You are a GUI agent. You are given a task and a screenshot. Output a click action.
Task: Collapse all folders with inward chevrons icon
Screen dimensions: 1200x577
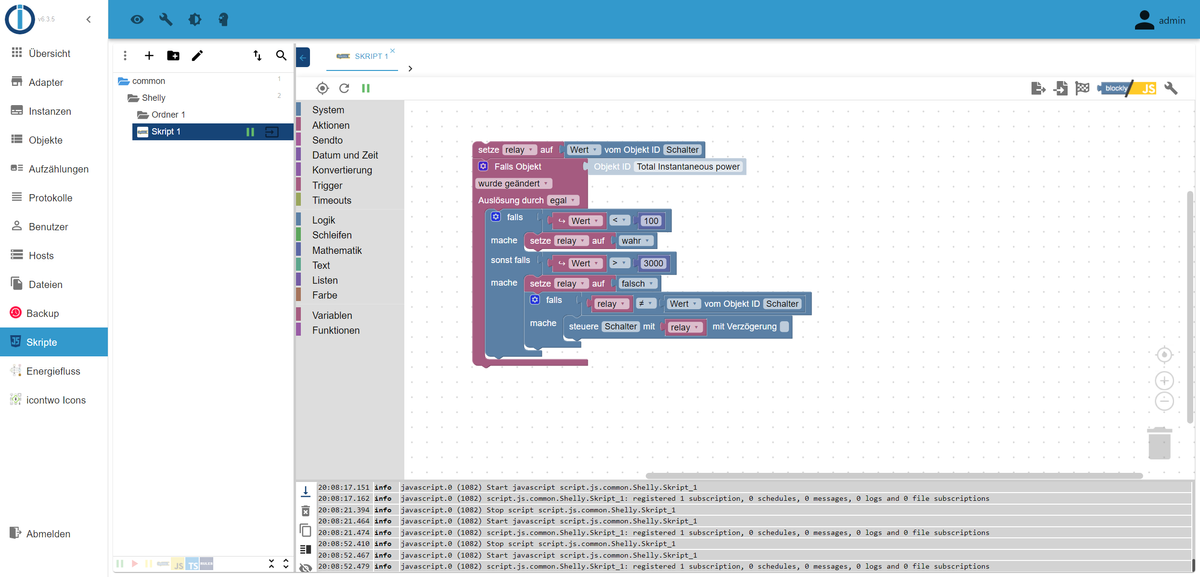[x=271, y=565]
